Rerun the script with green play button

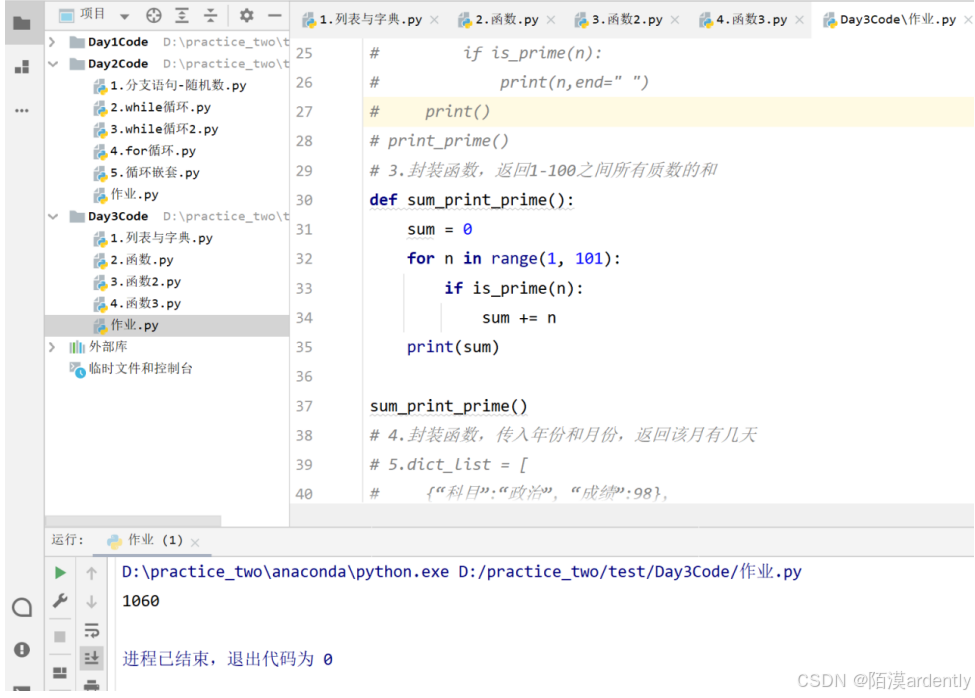tap(60, 572)
